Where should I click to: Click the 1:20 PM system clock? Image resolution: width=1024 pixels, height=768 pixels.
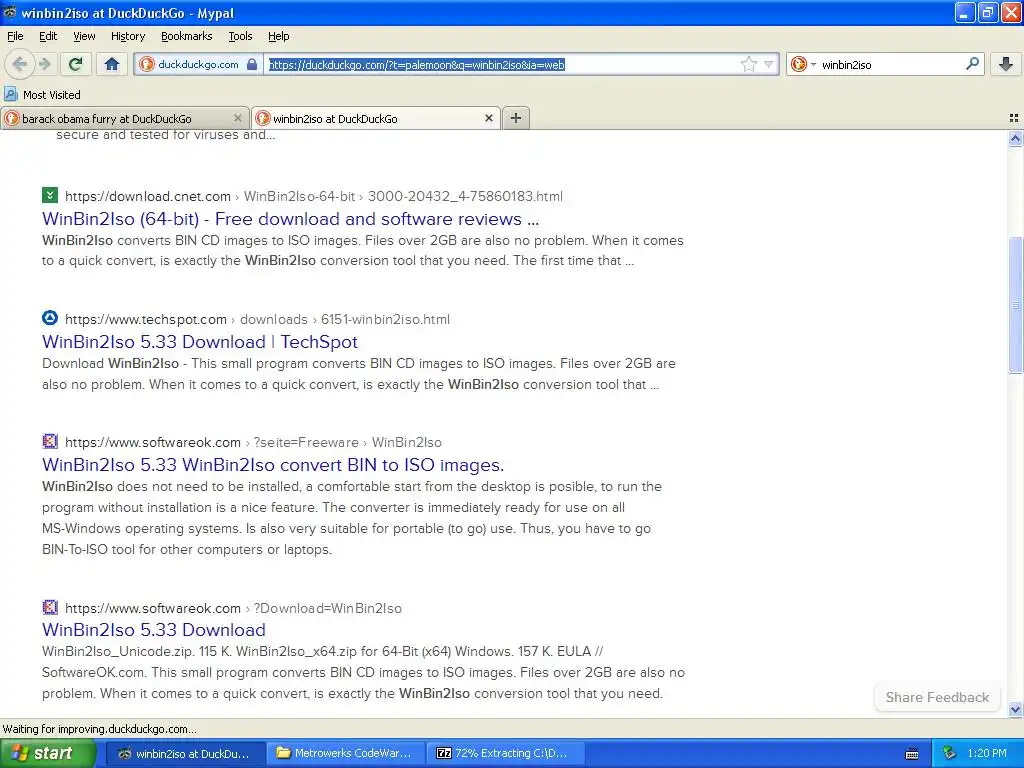click(987, 754)
